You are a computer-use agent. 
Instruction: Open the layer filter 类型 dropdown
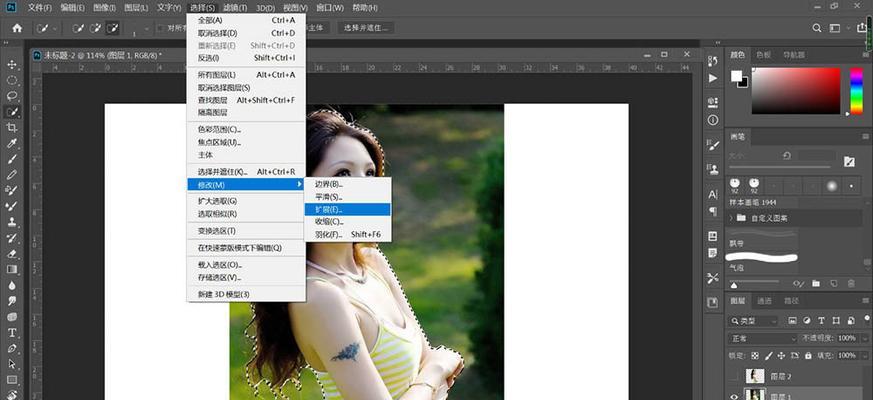(753, 321)
